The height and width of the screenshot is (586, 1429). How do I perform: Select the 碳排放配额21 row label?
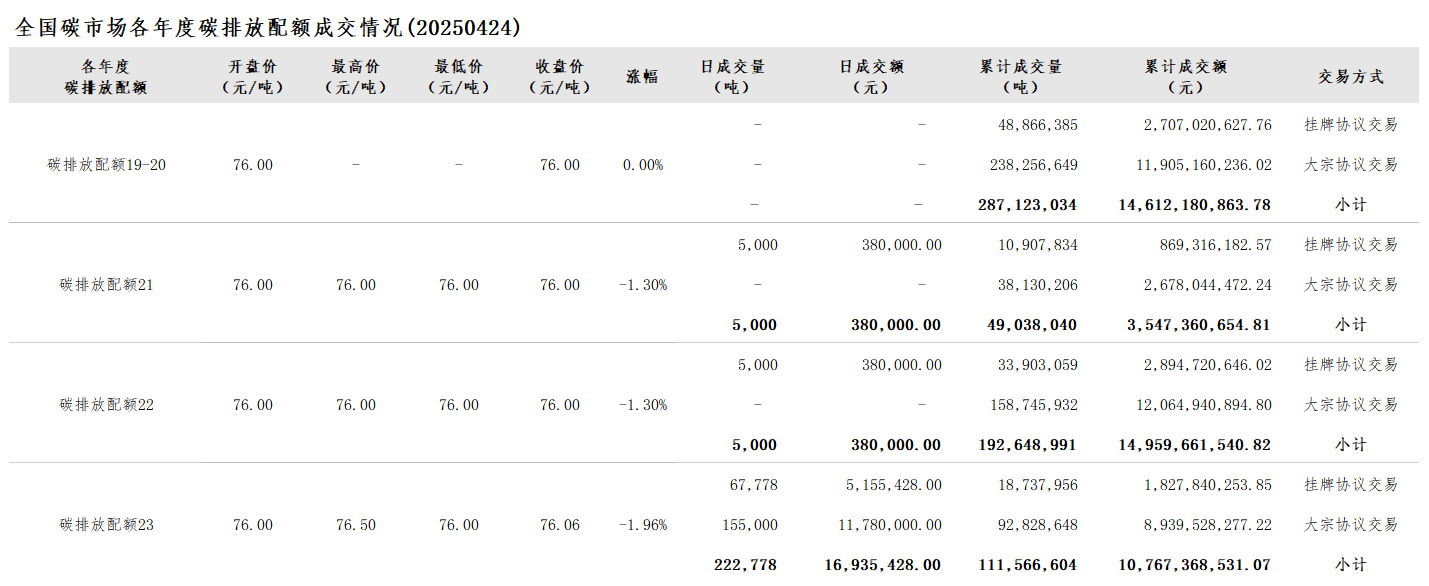(107, 285)
